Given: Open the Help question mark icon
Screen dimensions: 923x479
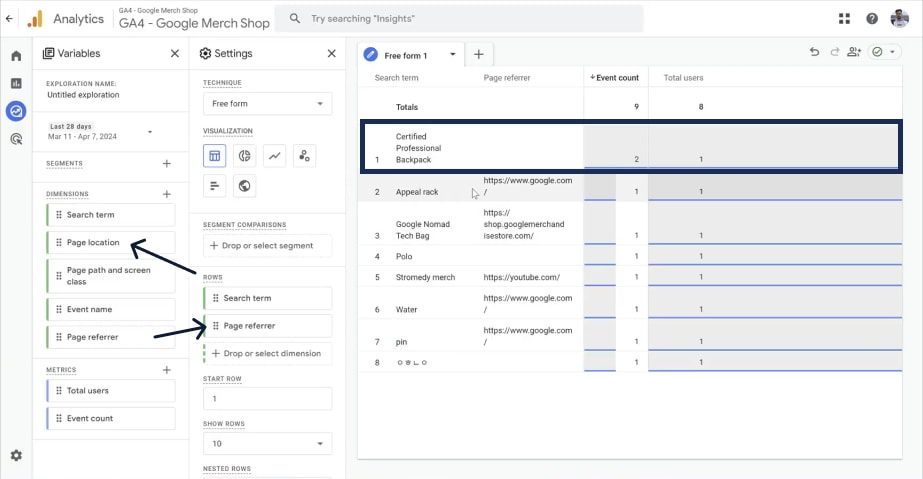Looking at the screenshot, I should tap(872, 19).
